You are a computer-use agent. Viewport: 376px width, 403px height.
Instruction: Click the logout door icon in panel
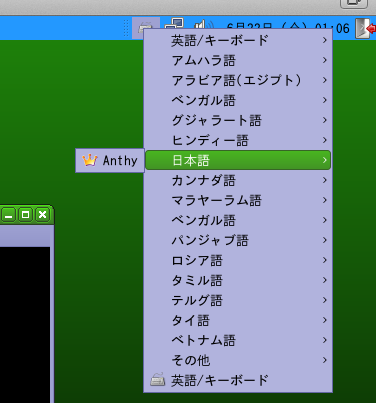point(365,28)
